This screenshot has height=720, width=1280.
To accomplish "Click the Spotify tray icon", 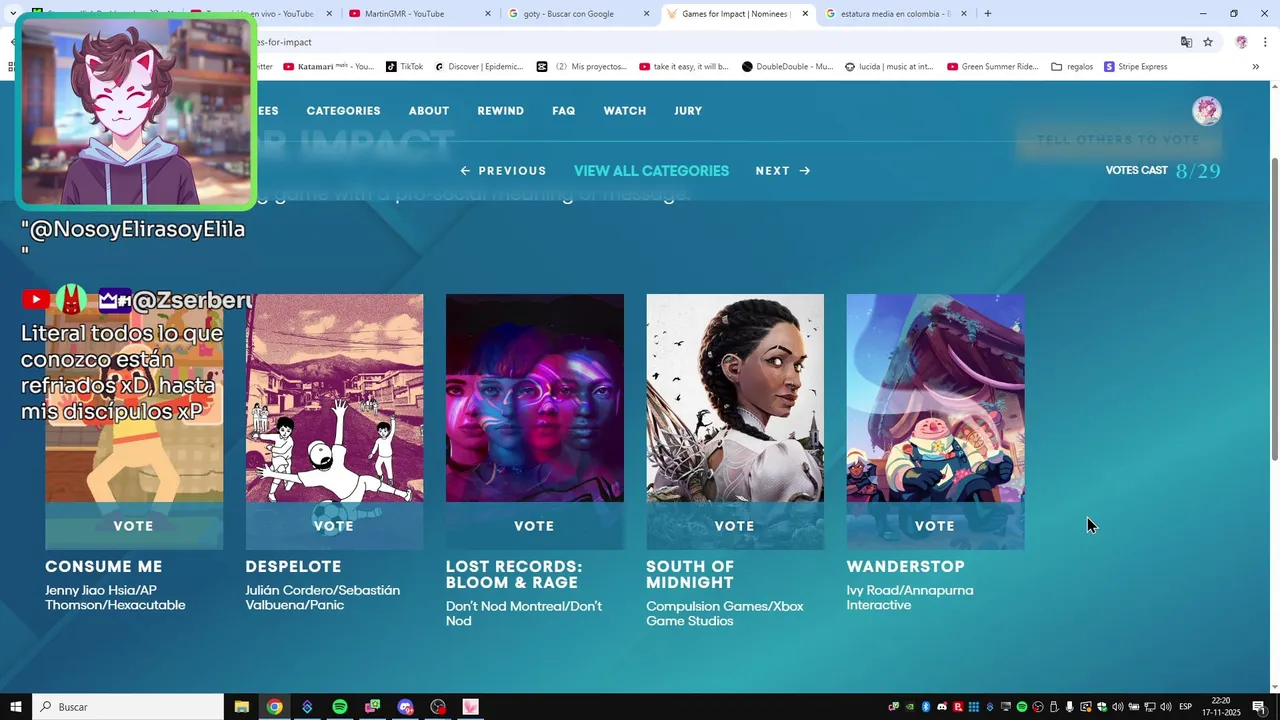I will tap(1022, 707).
